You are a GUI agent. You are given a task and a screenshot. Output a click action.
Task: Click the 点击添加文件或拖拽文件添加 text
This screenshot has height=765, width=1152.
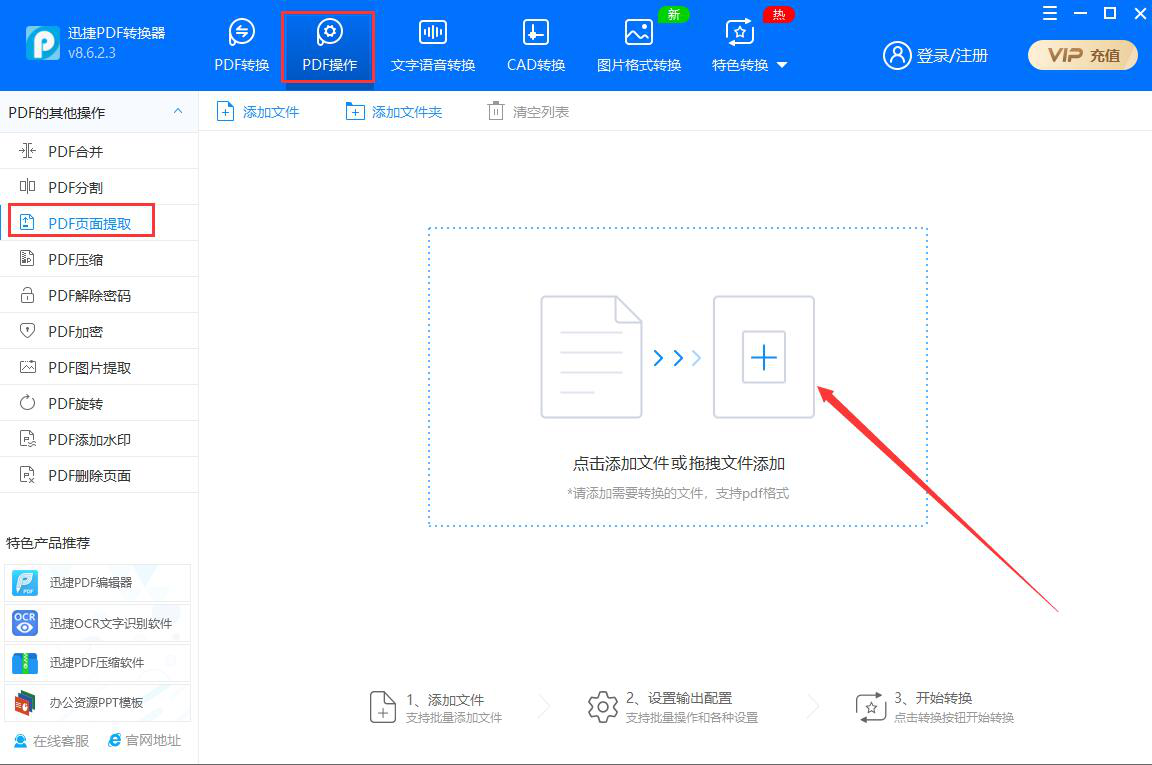point(678,464)
